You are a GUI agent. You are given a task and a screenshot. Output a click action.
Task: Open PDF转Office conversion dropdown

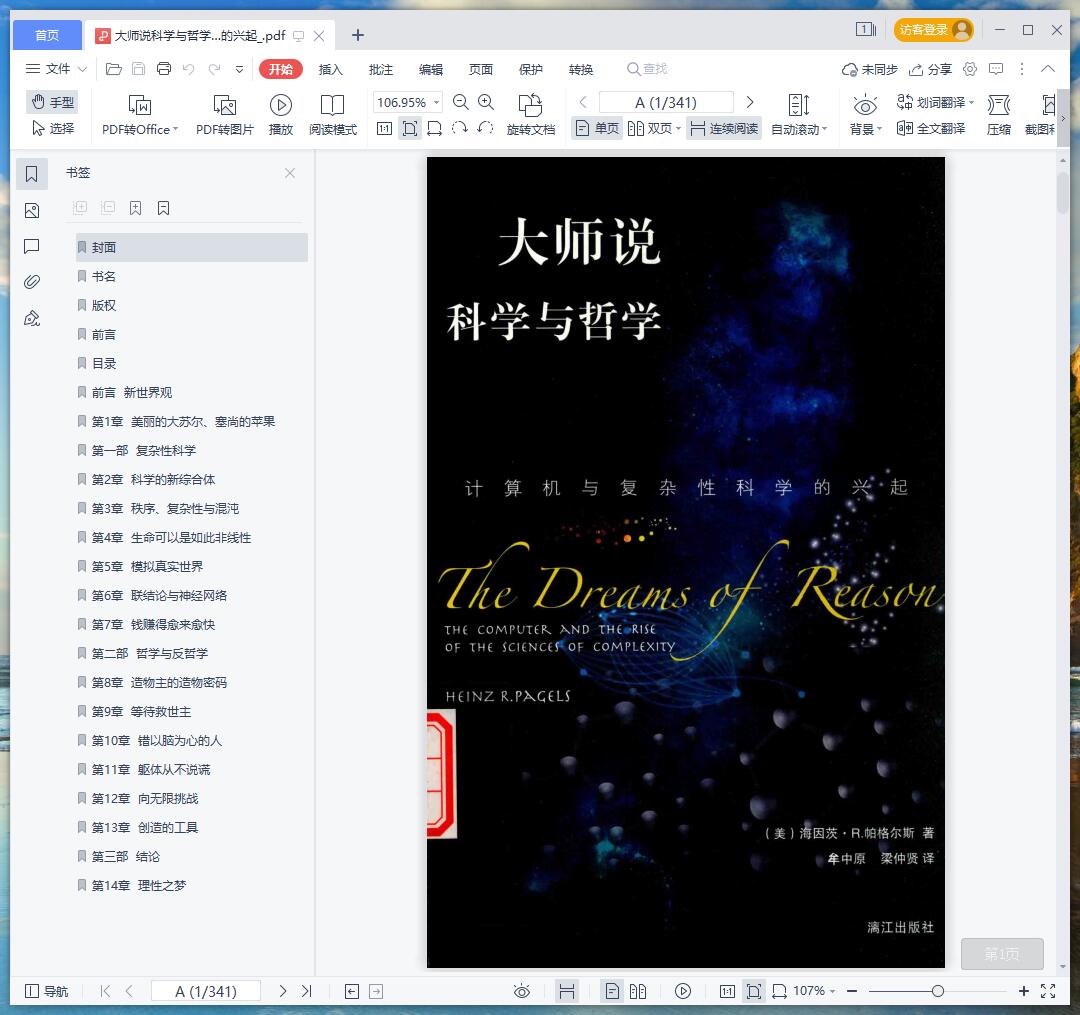click(x=140, y=115)
